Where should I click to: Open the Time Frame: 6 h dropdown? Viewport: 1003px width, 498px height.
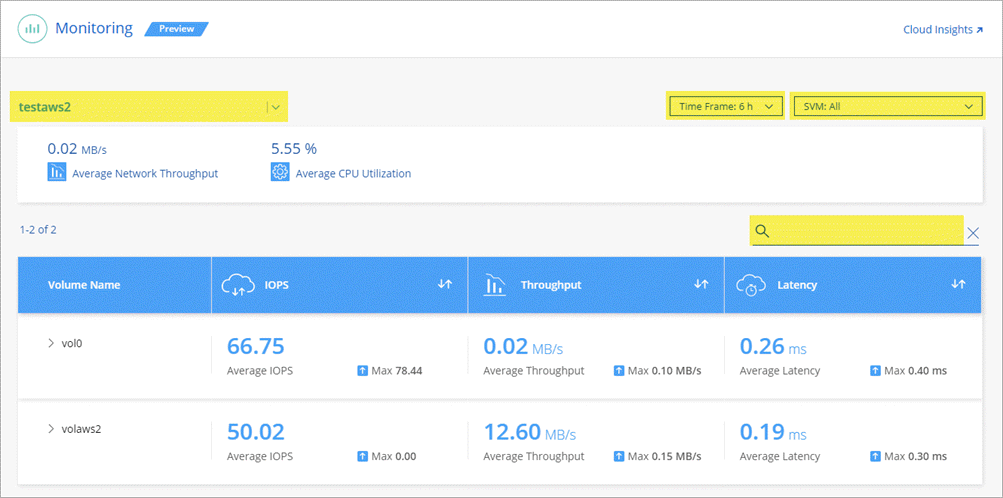point(724,106)
